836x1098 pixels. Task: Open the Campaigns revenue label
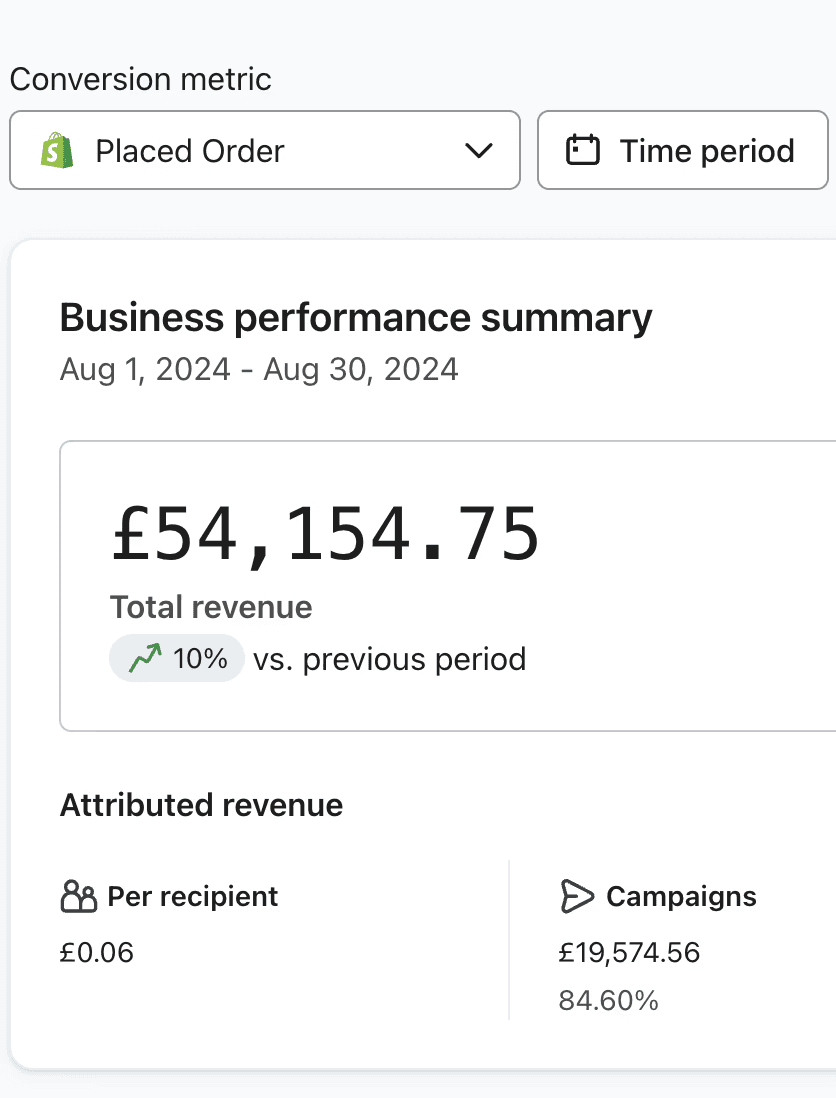681,896
